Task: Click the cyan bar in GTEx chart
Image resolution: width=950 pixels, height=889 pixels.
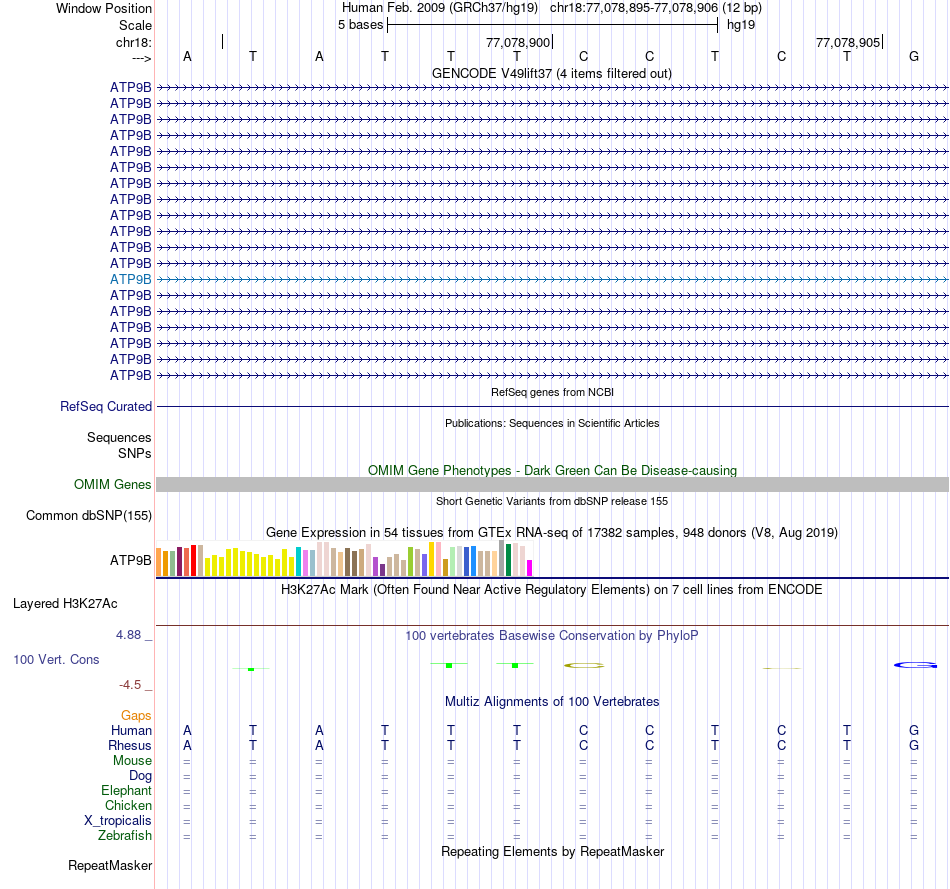Action: pyautogui.click(x=298, y=561)
